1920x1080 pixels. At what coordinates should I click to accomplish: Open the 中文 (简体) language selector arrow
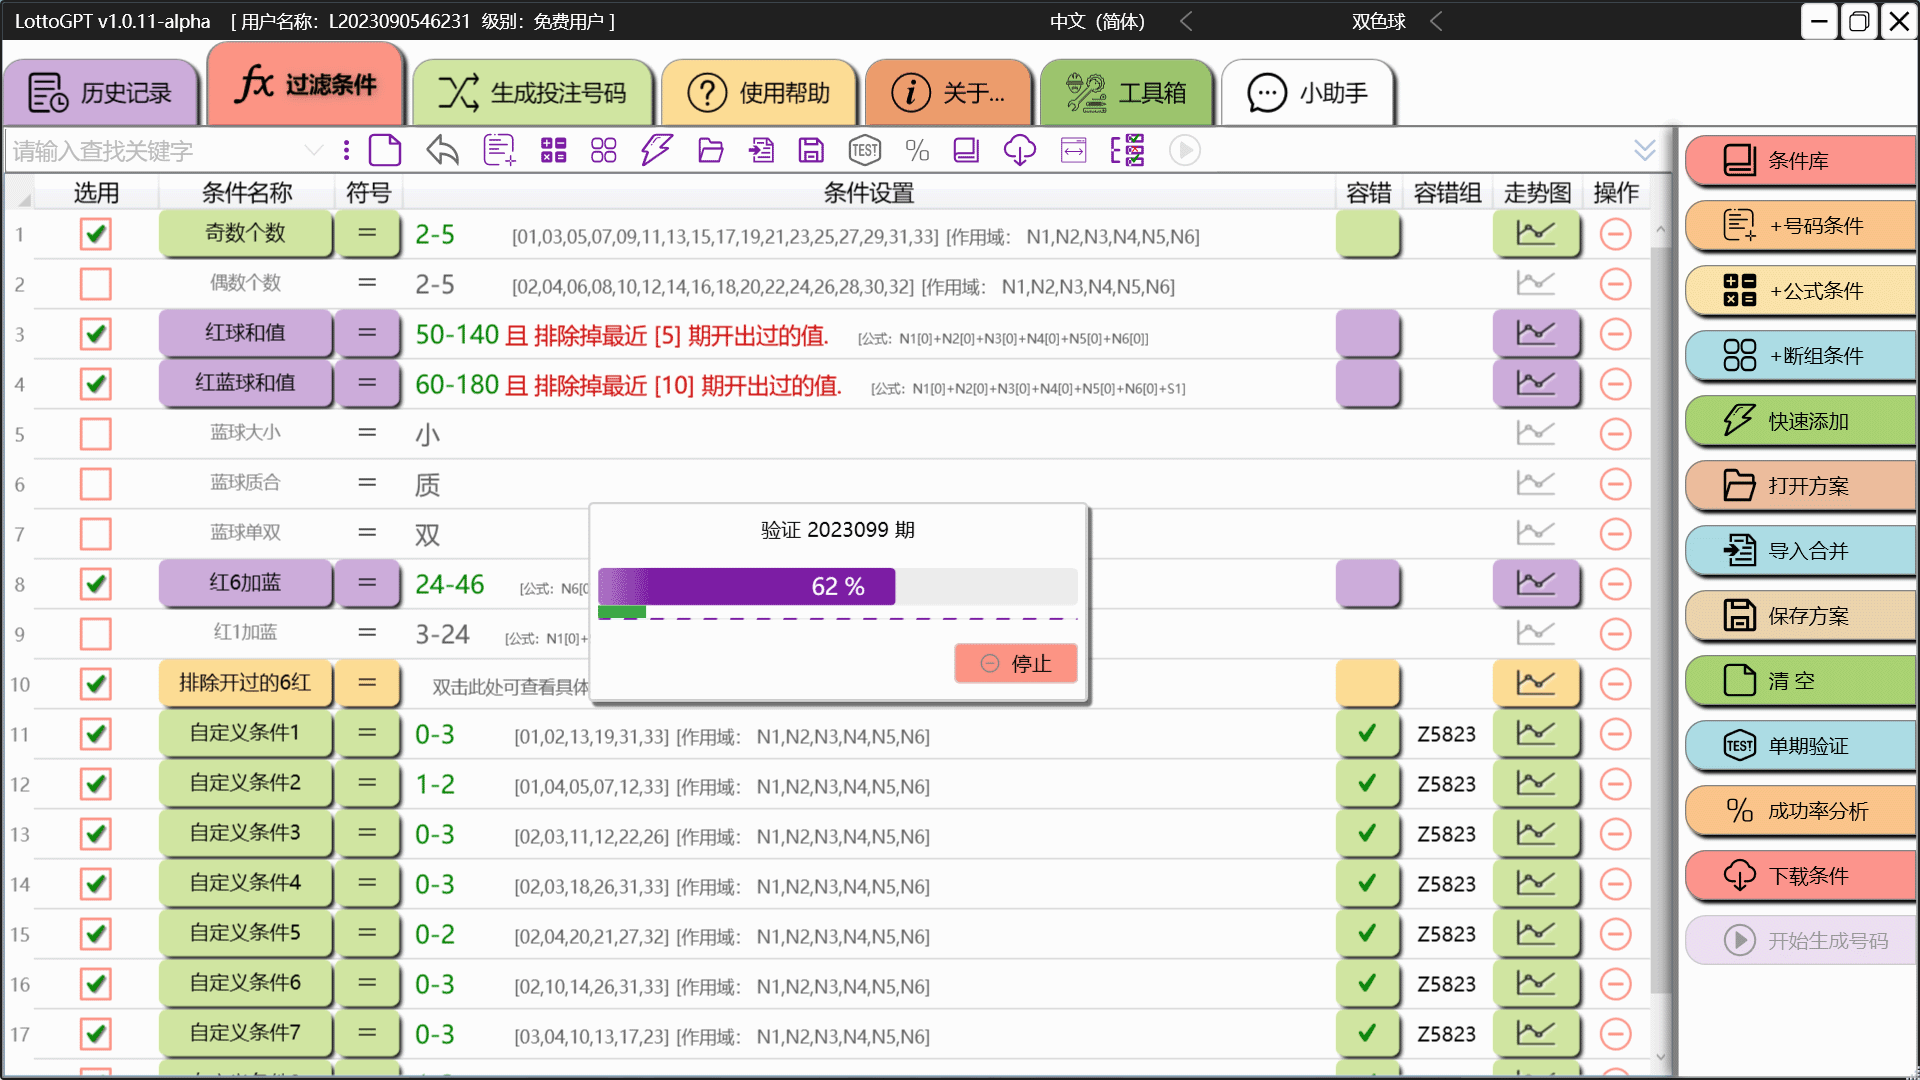(1186, 21)
